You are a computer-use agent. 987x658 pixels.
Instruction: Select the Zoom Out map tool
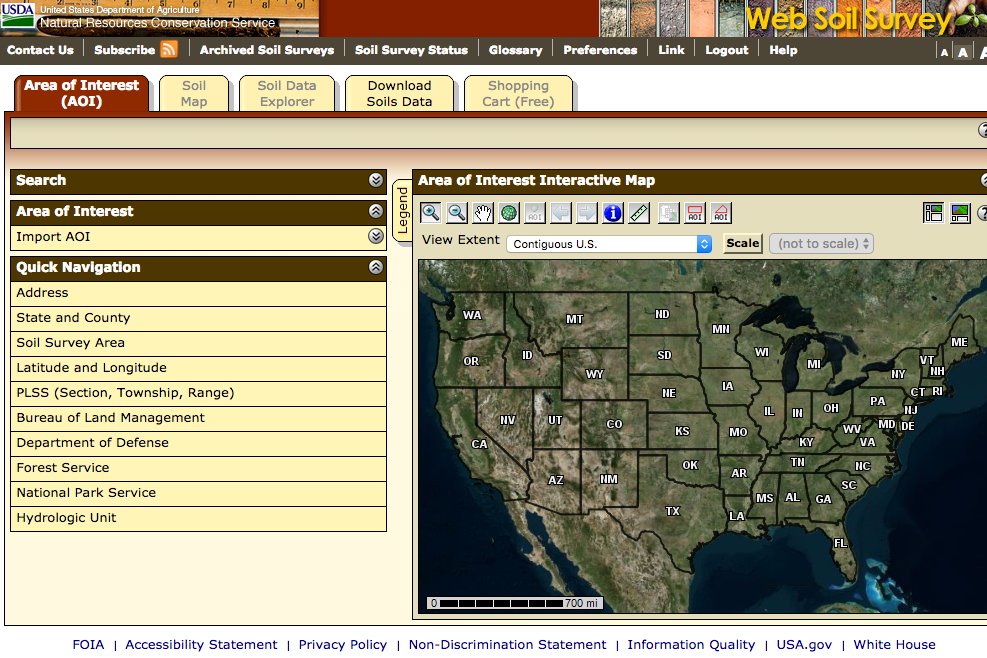pos(457,213)
